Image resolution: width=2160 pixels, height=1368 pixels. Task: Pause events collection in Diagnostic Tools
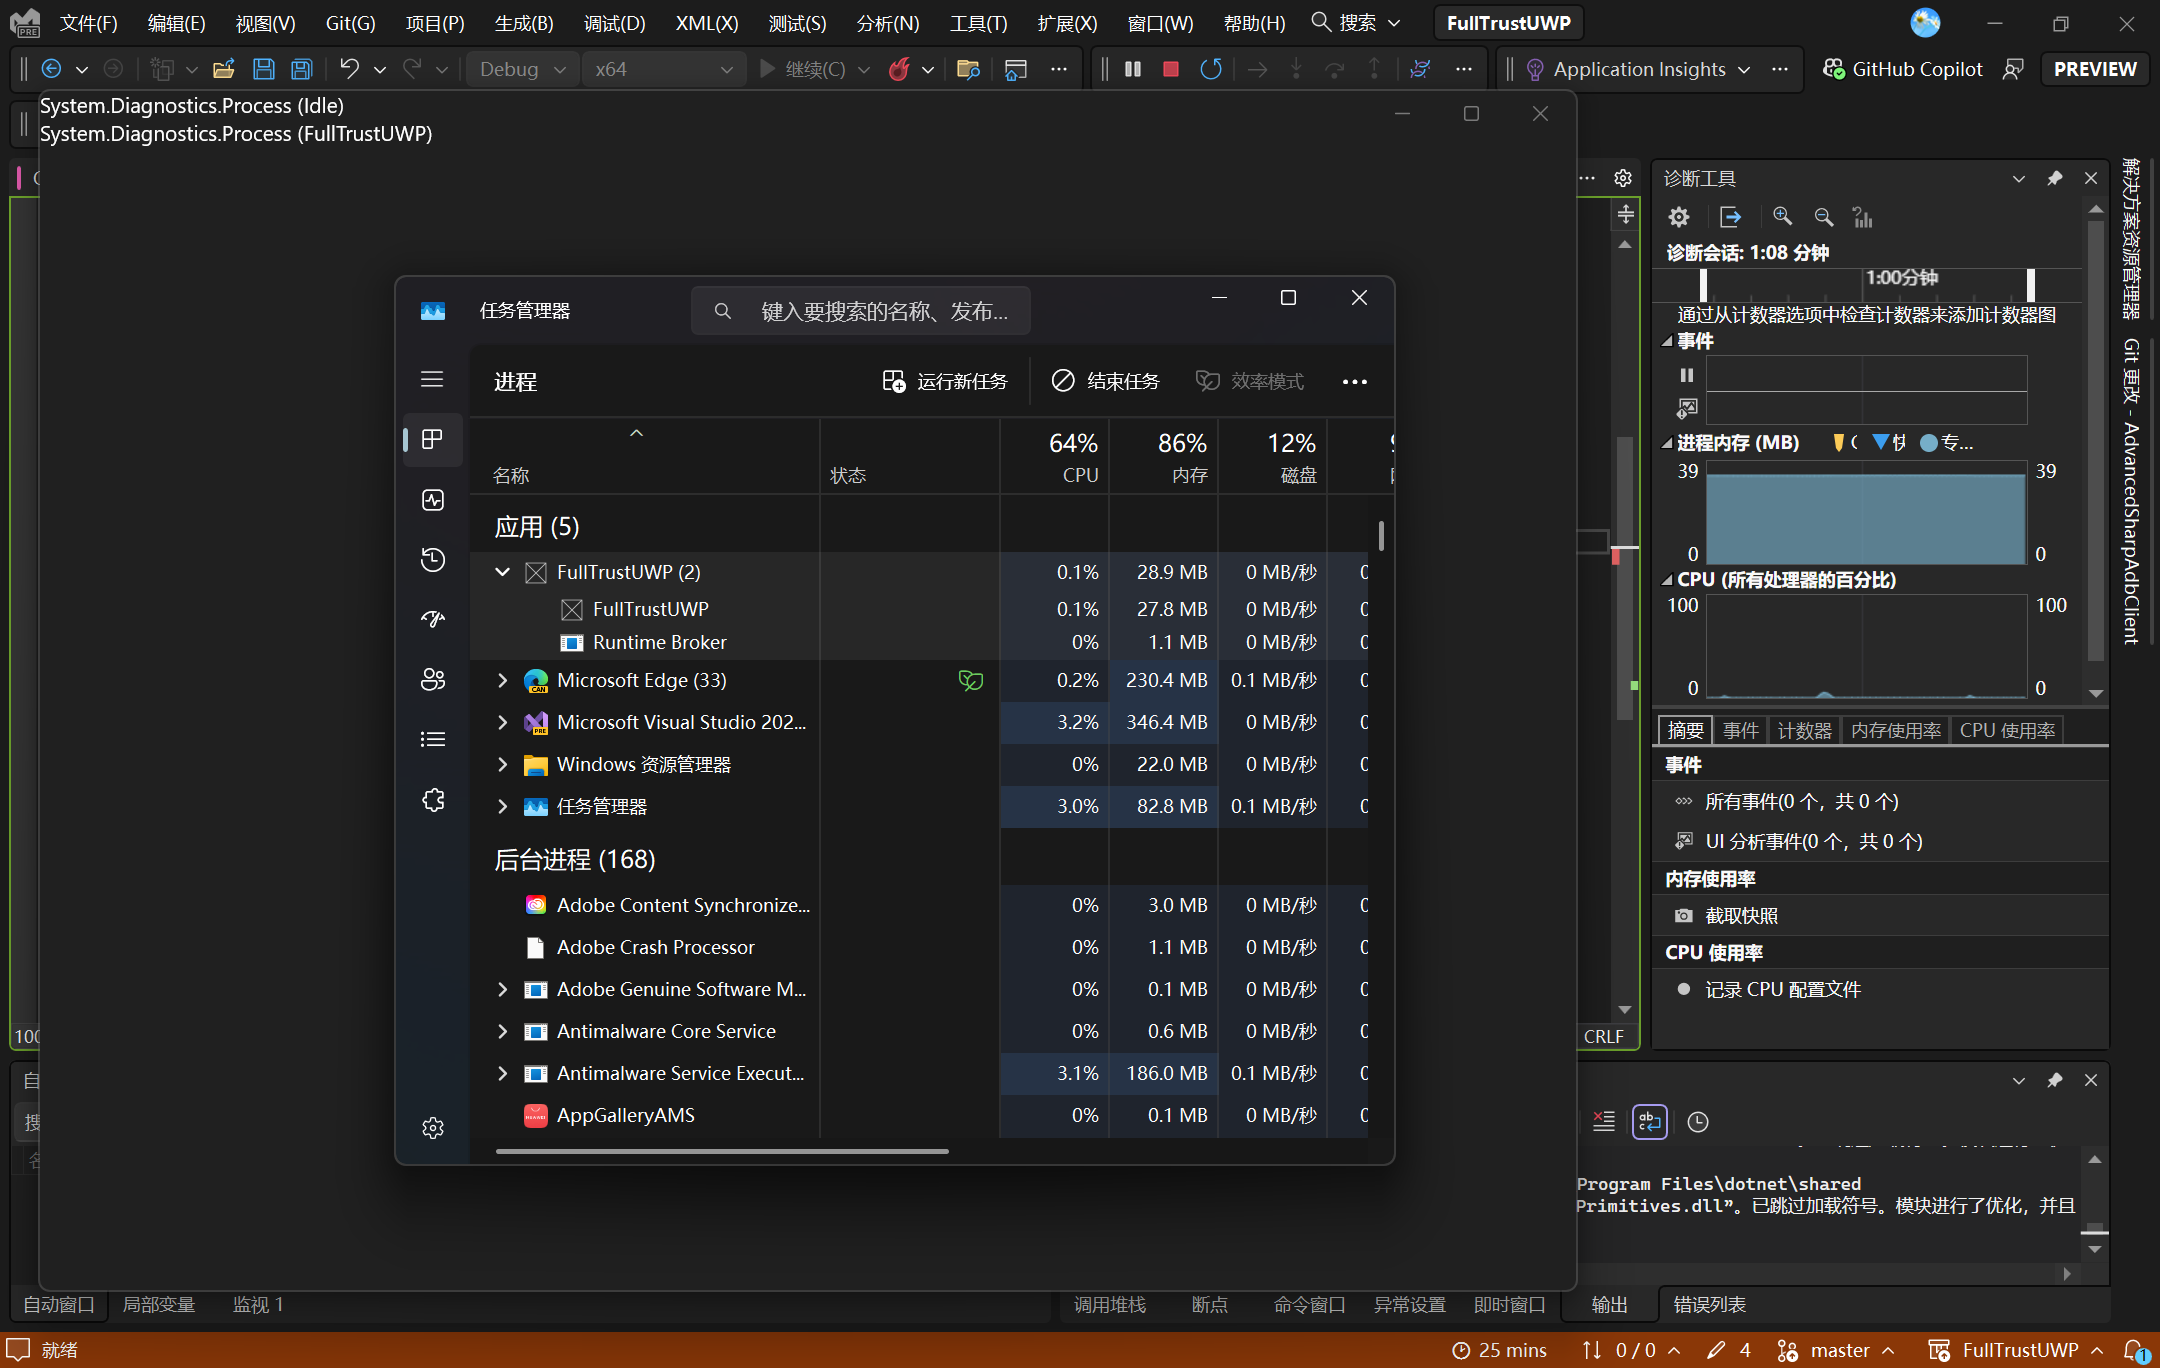click(x=1687, y=375)
